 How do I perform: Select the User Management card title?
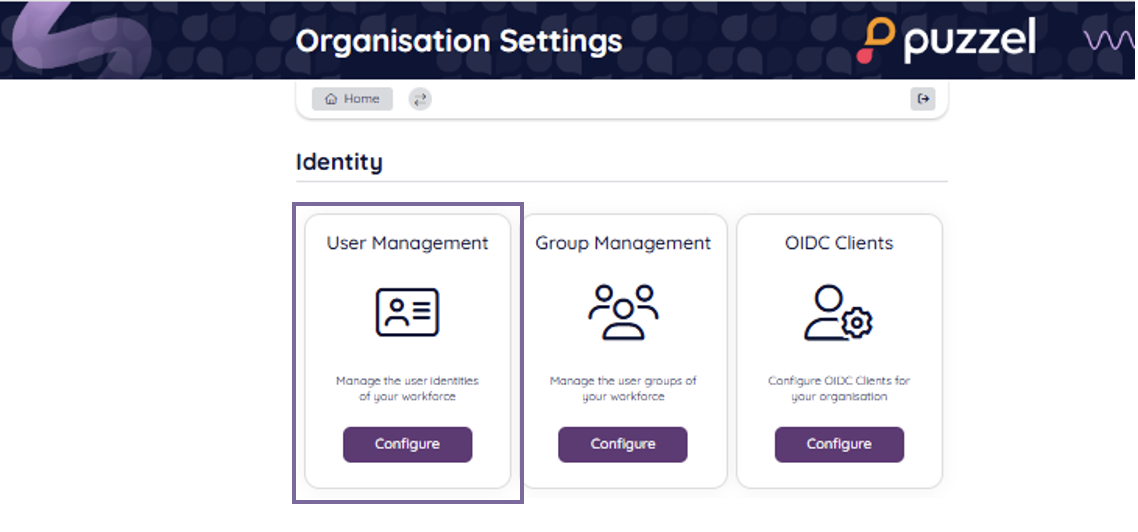point(407,243)
